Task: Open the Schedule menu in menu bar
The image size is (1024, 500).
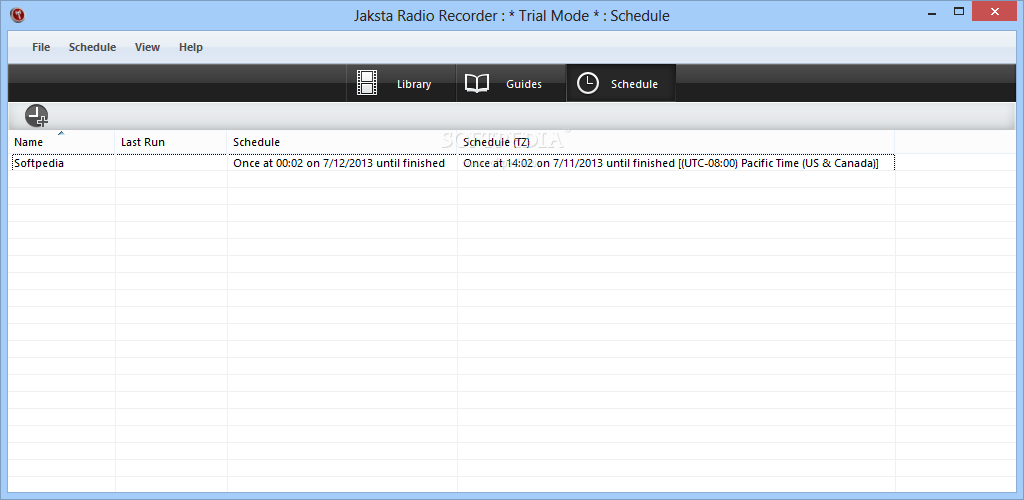Action: click(92, 47)
